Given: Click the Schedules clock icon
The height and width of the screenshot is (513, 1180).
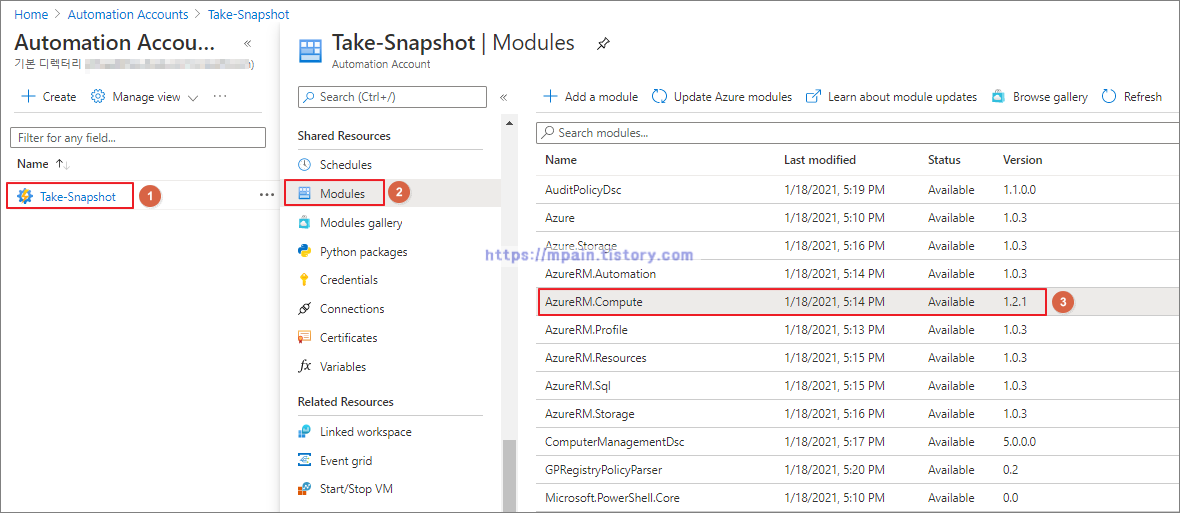Looking at the screenshot, I should click(304, 165).
